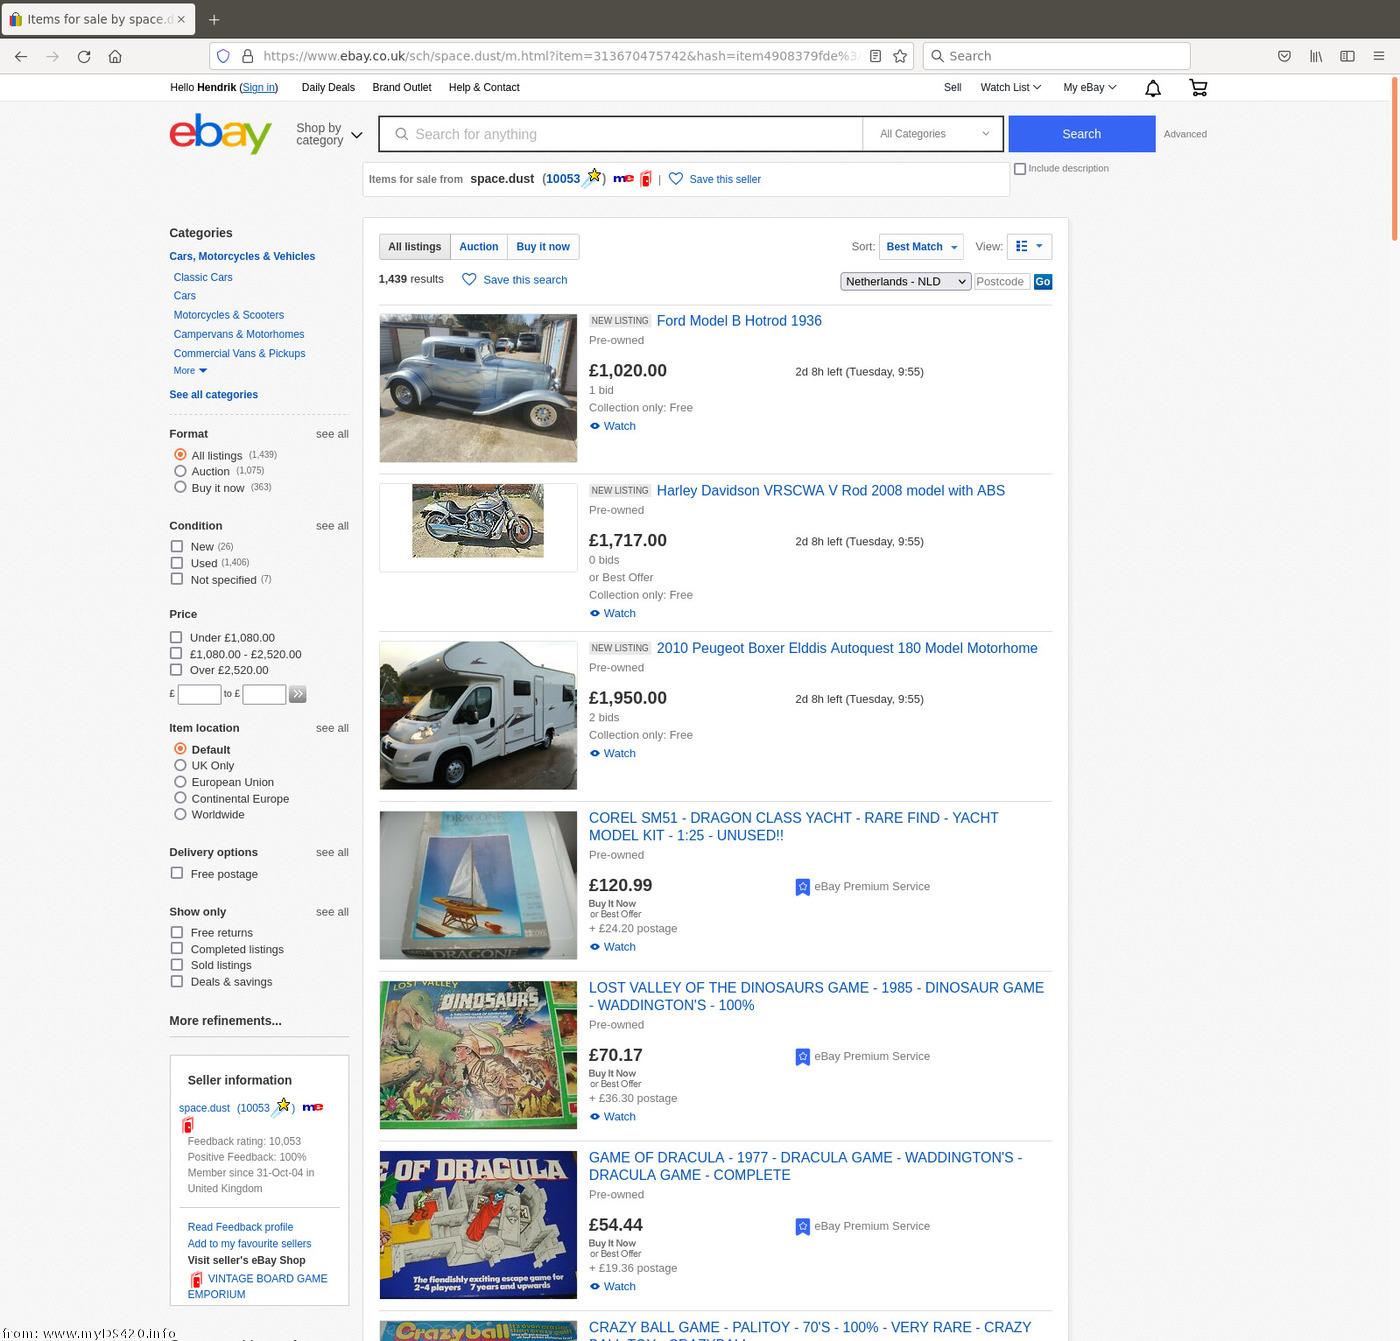The height and width of the screenshot is (1341, 1400).
Task: Open the My eBay dropdown
Action: tap(1089, 88)
